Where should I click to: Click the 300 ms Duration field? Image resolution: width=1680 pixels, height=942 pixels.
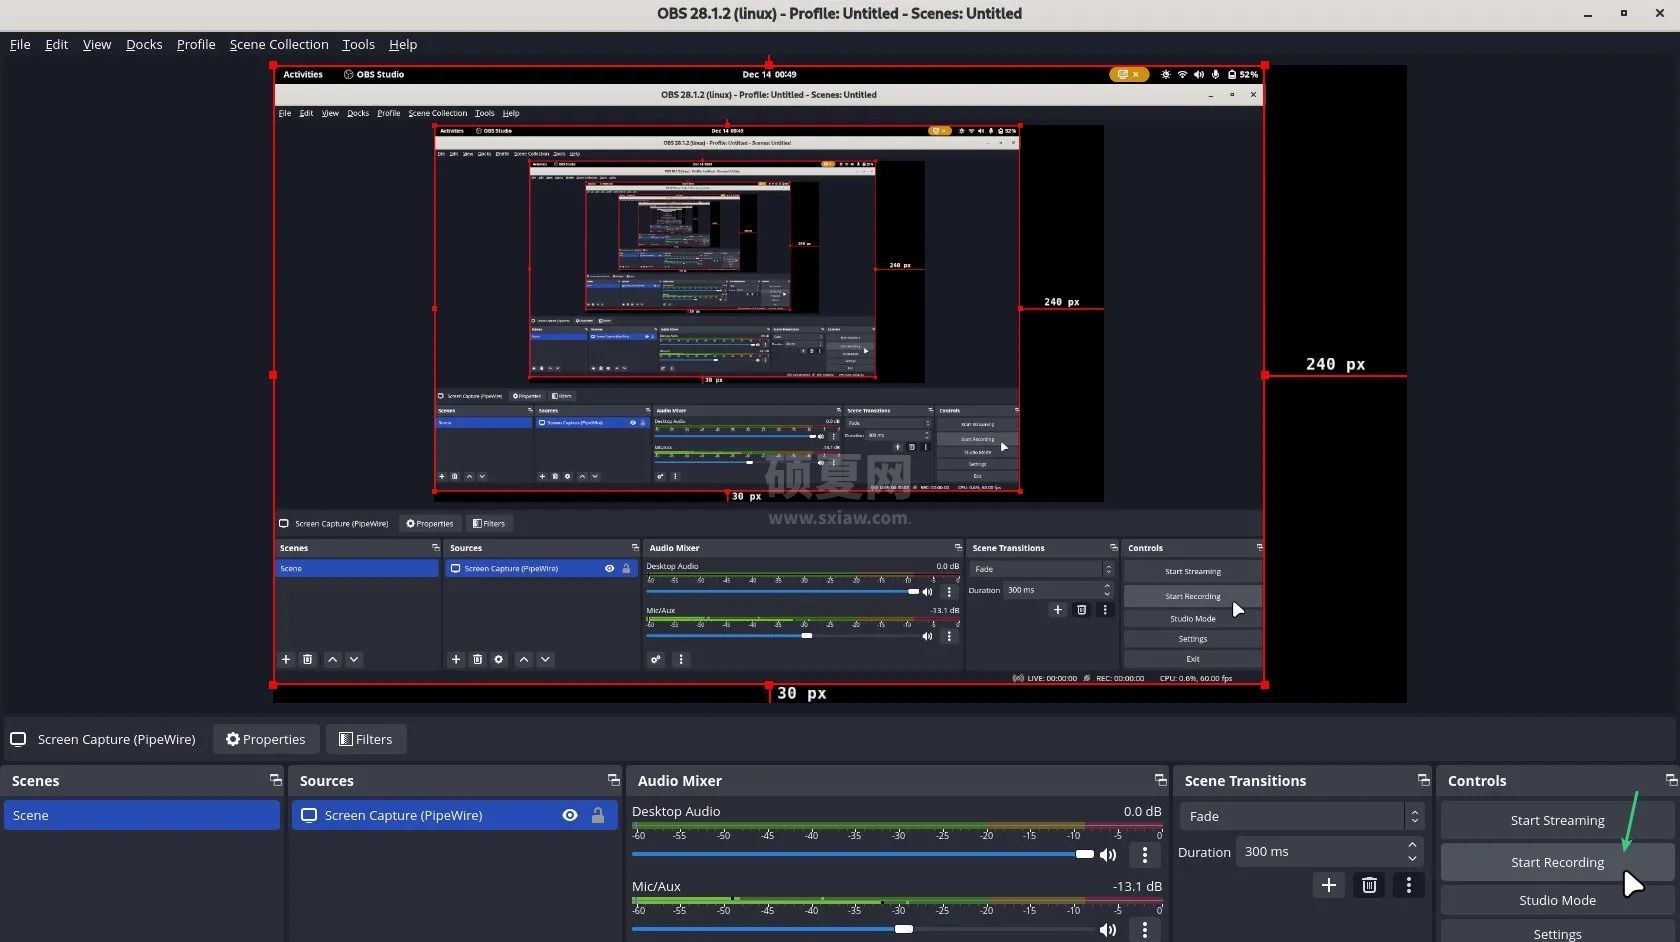1320,852
